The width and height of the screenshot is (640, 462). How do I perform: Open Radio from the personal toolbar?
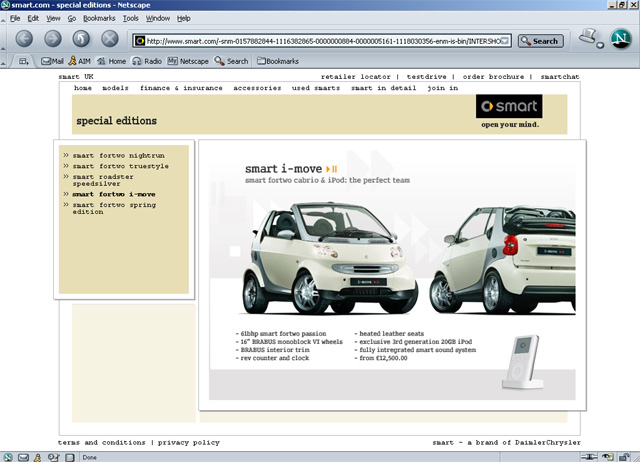tap(147, 61)
